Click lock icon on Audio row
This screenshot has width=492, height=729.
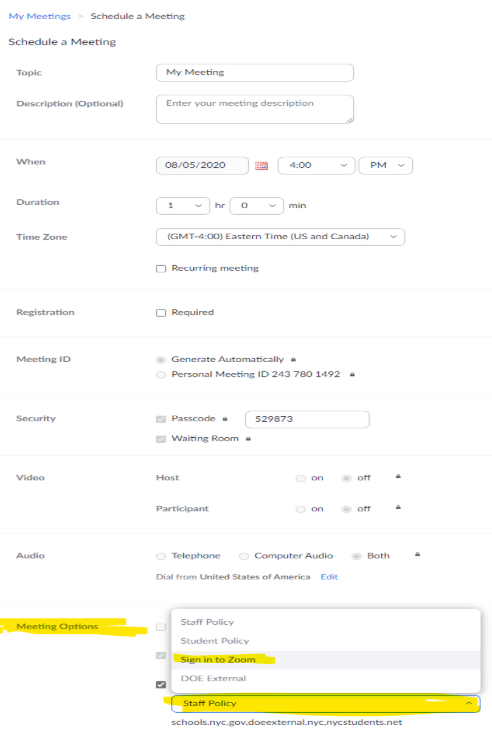pos(418,554)
